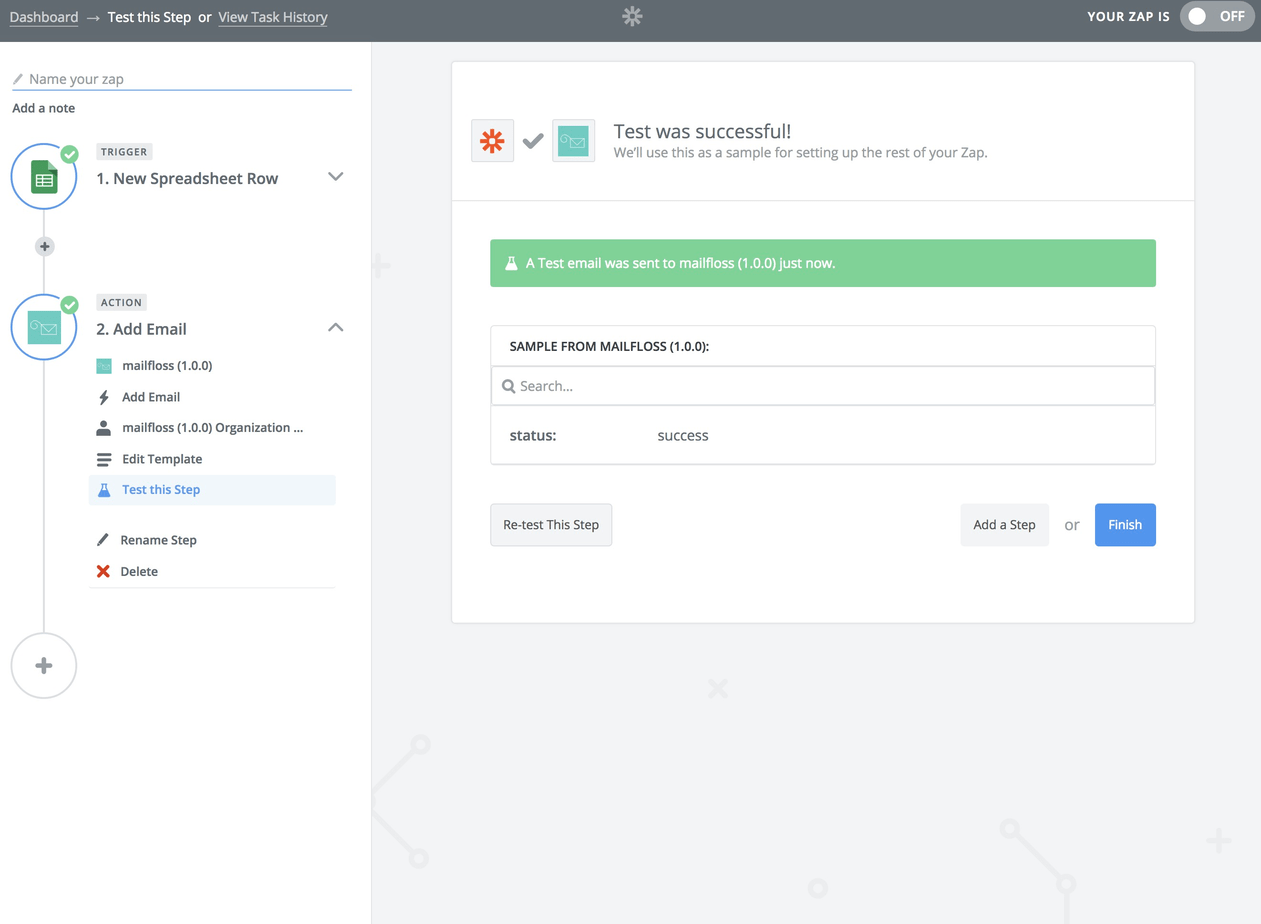1261x924 pixels.
Task: Choose Delete step option
Action: tap(139, 571)
